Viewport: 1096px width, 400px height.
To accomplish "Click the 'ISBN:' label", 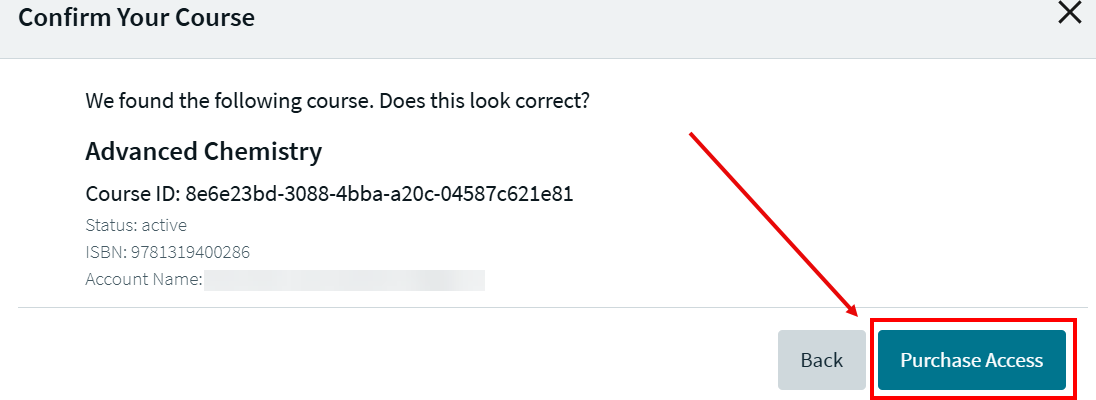I will pos(104,252).
